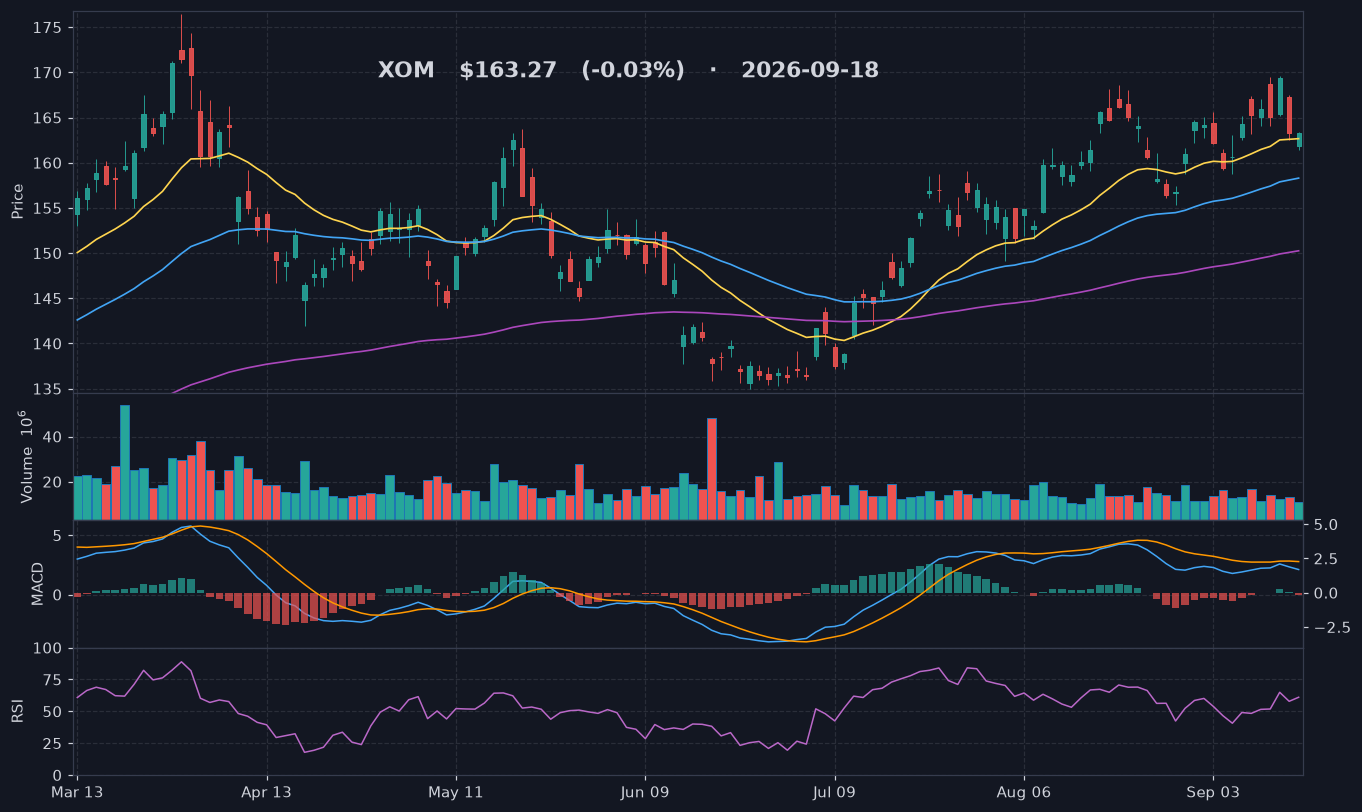Click the 140 price axis tick
Screen dimensions: 1362x812
47,344
